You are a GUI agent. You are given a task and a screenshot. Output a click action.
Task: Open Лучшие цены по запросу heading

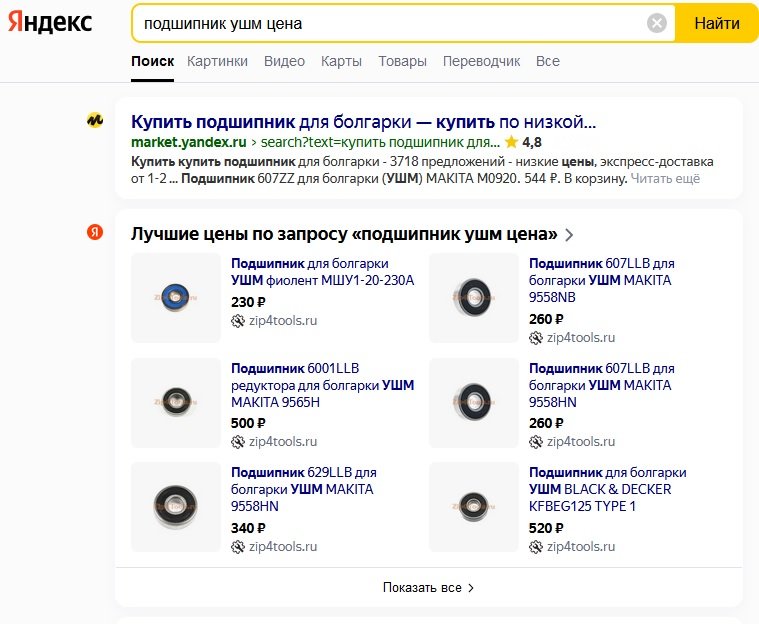[x=344, y=234]
